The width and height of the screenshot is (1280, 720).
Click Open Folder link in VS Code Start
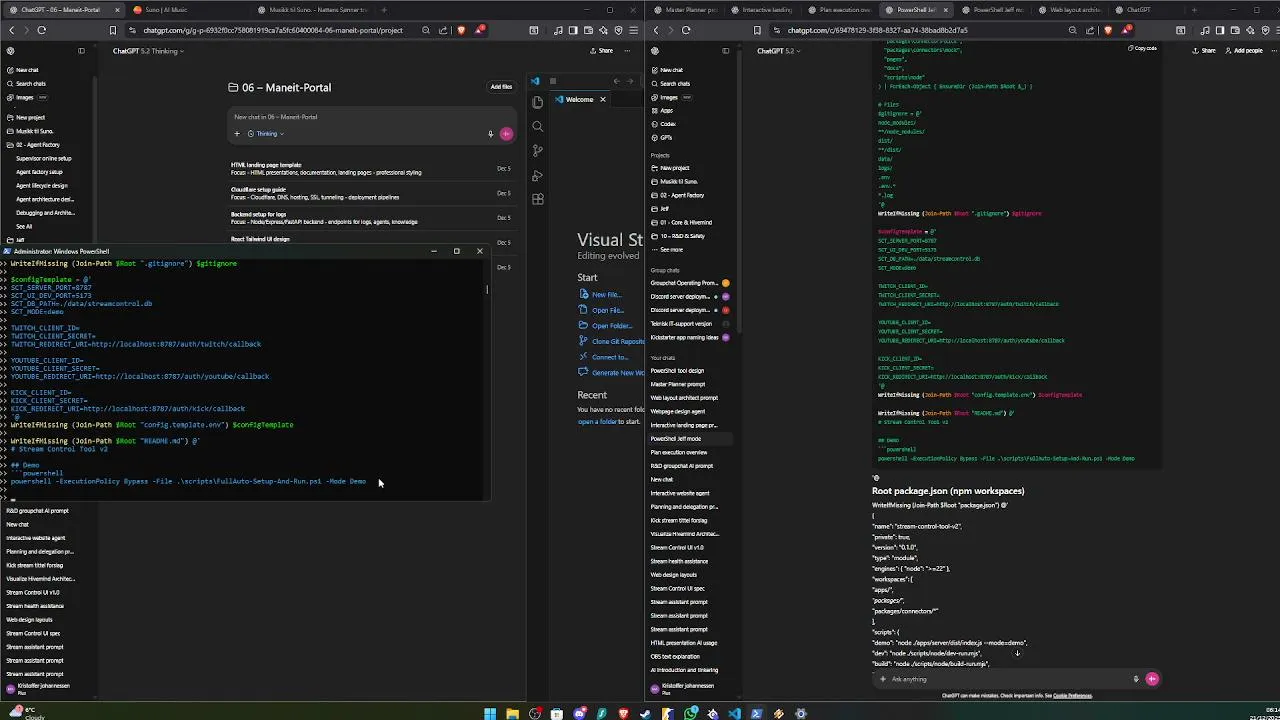[x=606, y=326]
